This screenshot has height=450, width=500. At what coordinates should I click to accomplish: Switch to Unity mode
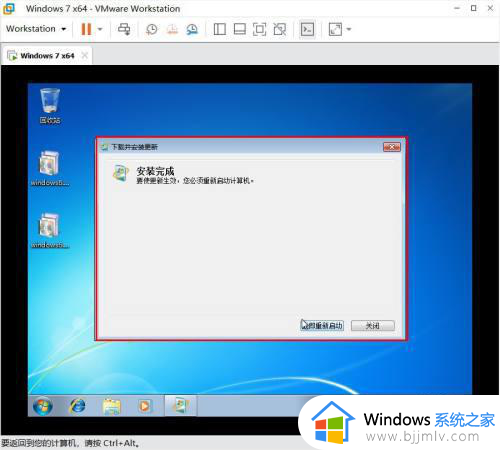[x=280, y=29]
